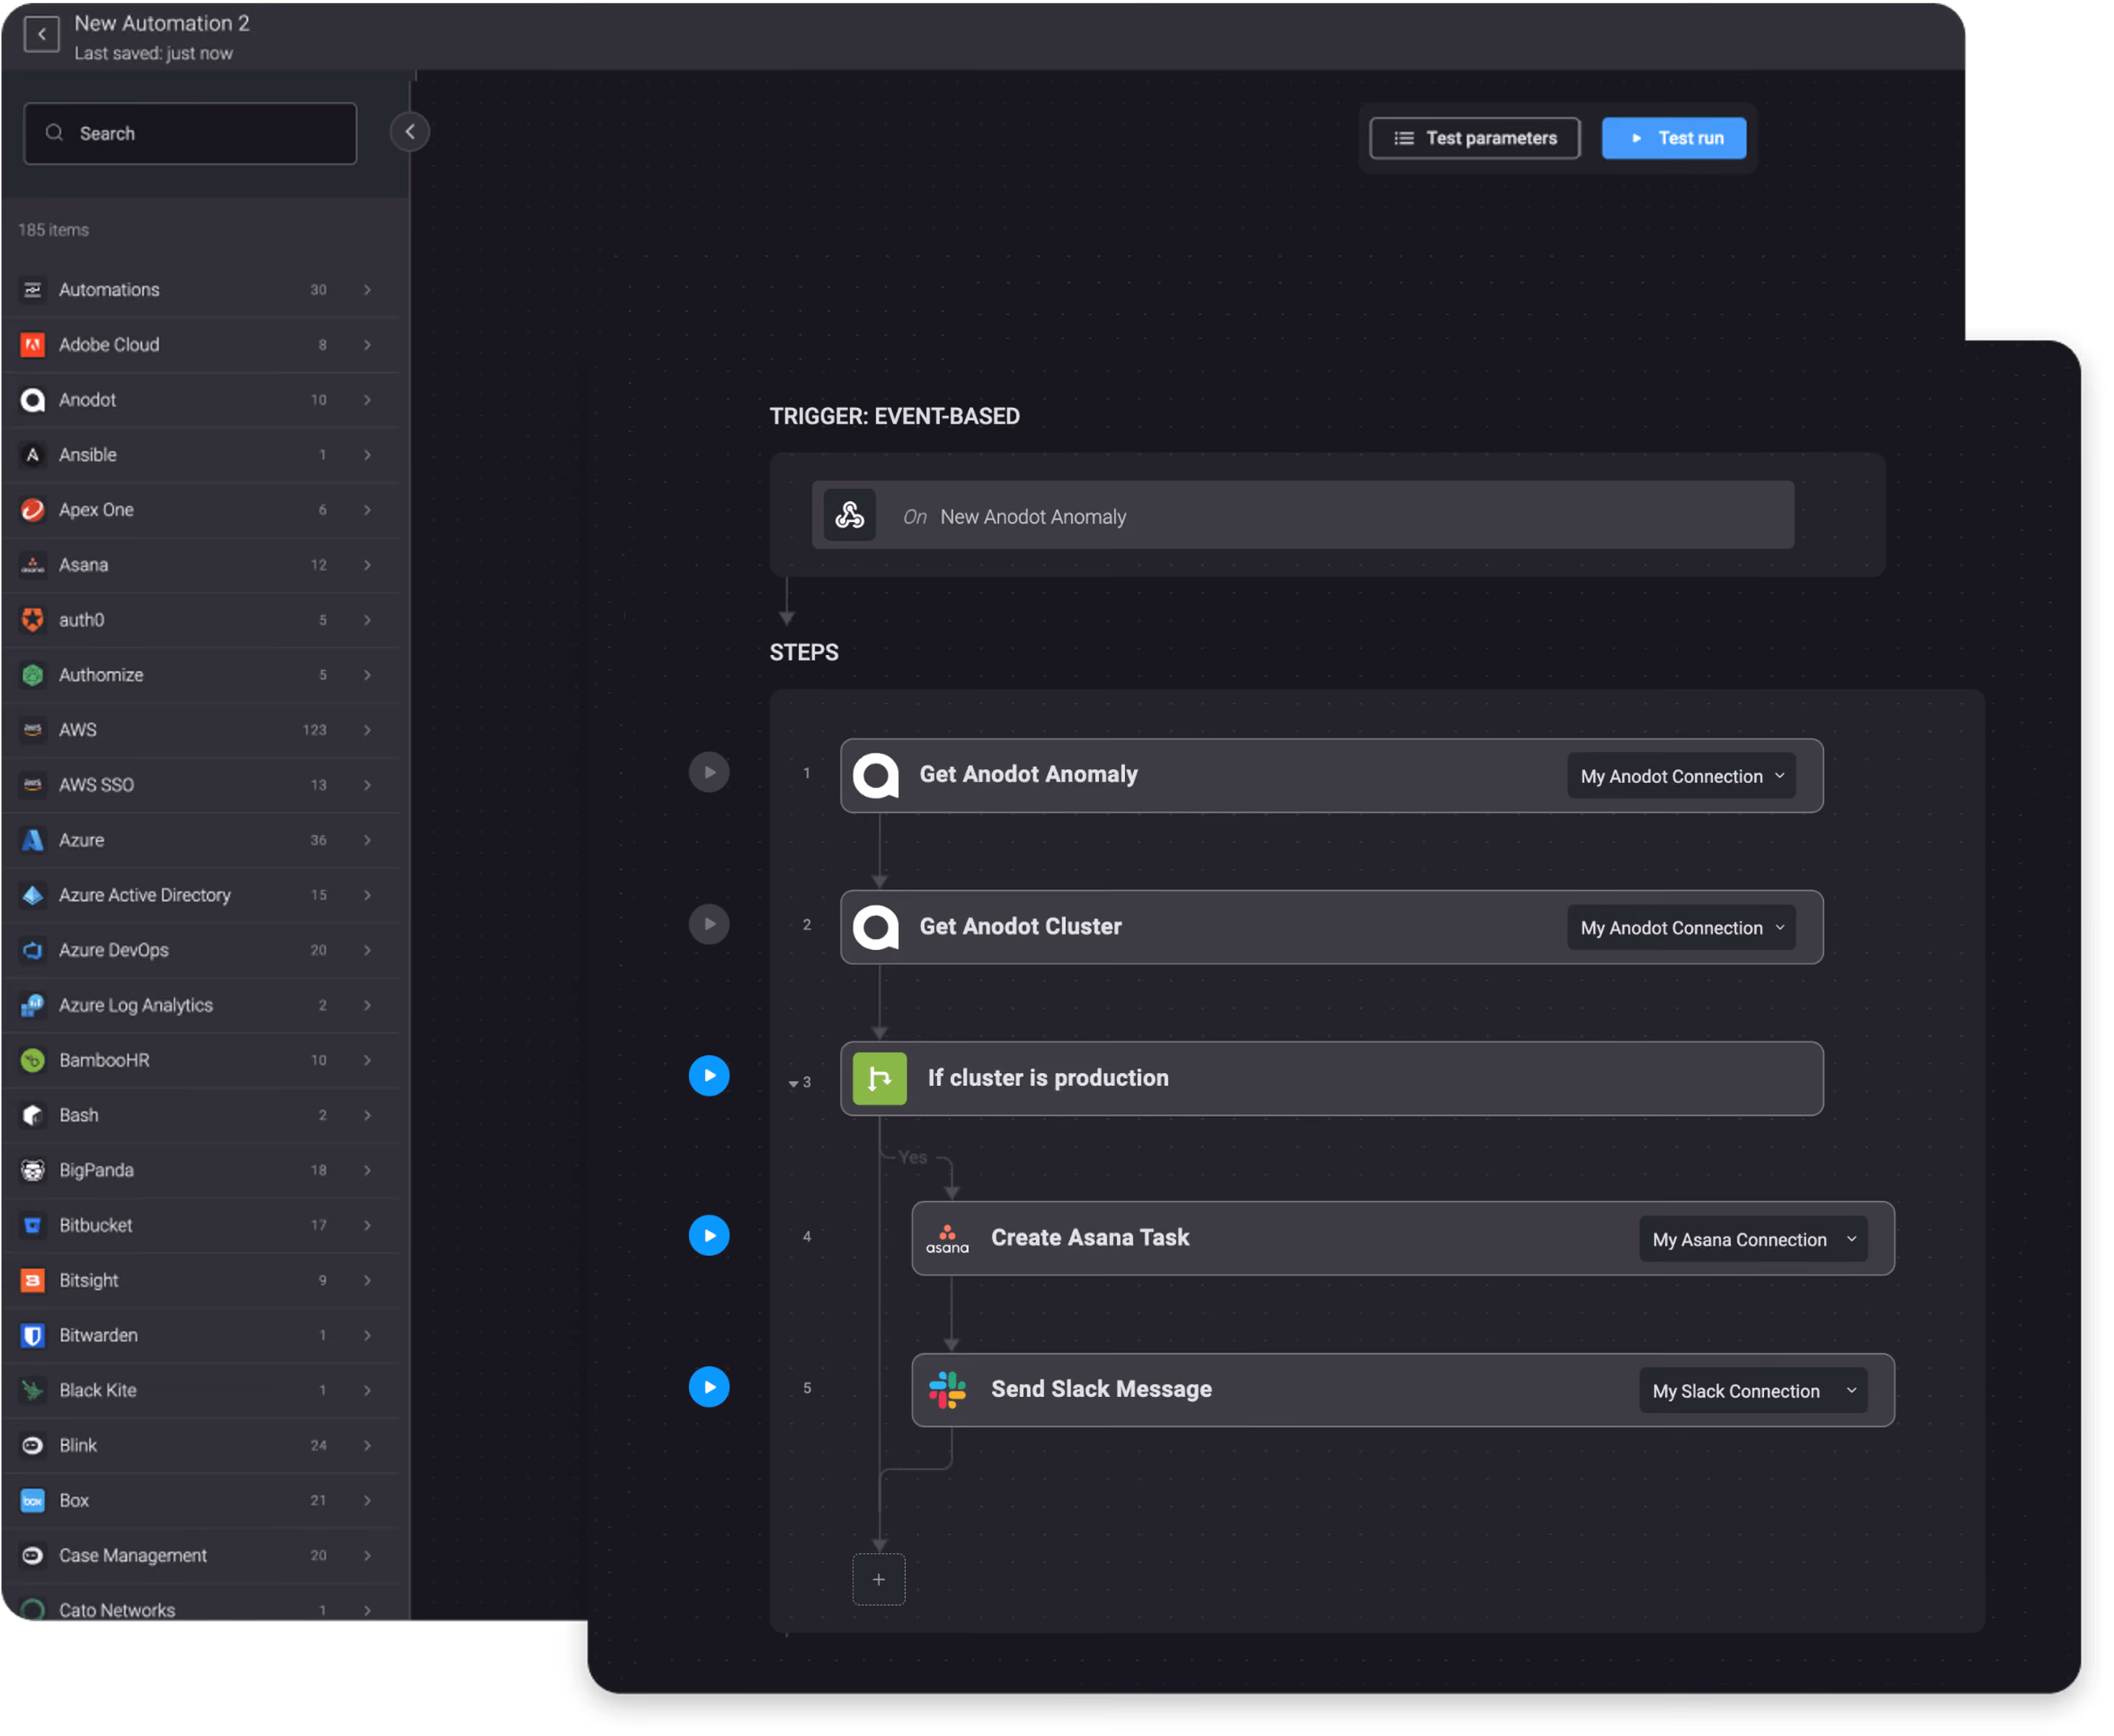Viewport: 2114px width, 1736px height.
Task: Open the My Asana Connection dropdown
Action: coord(1753,1239)
